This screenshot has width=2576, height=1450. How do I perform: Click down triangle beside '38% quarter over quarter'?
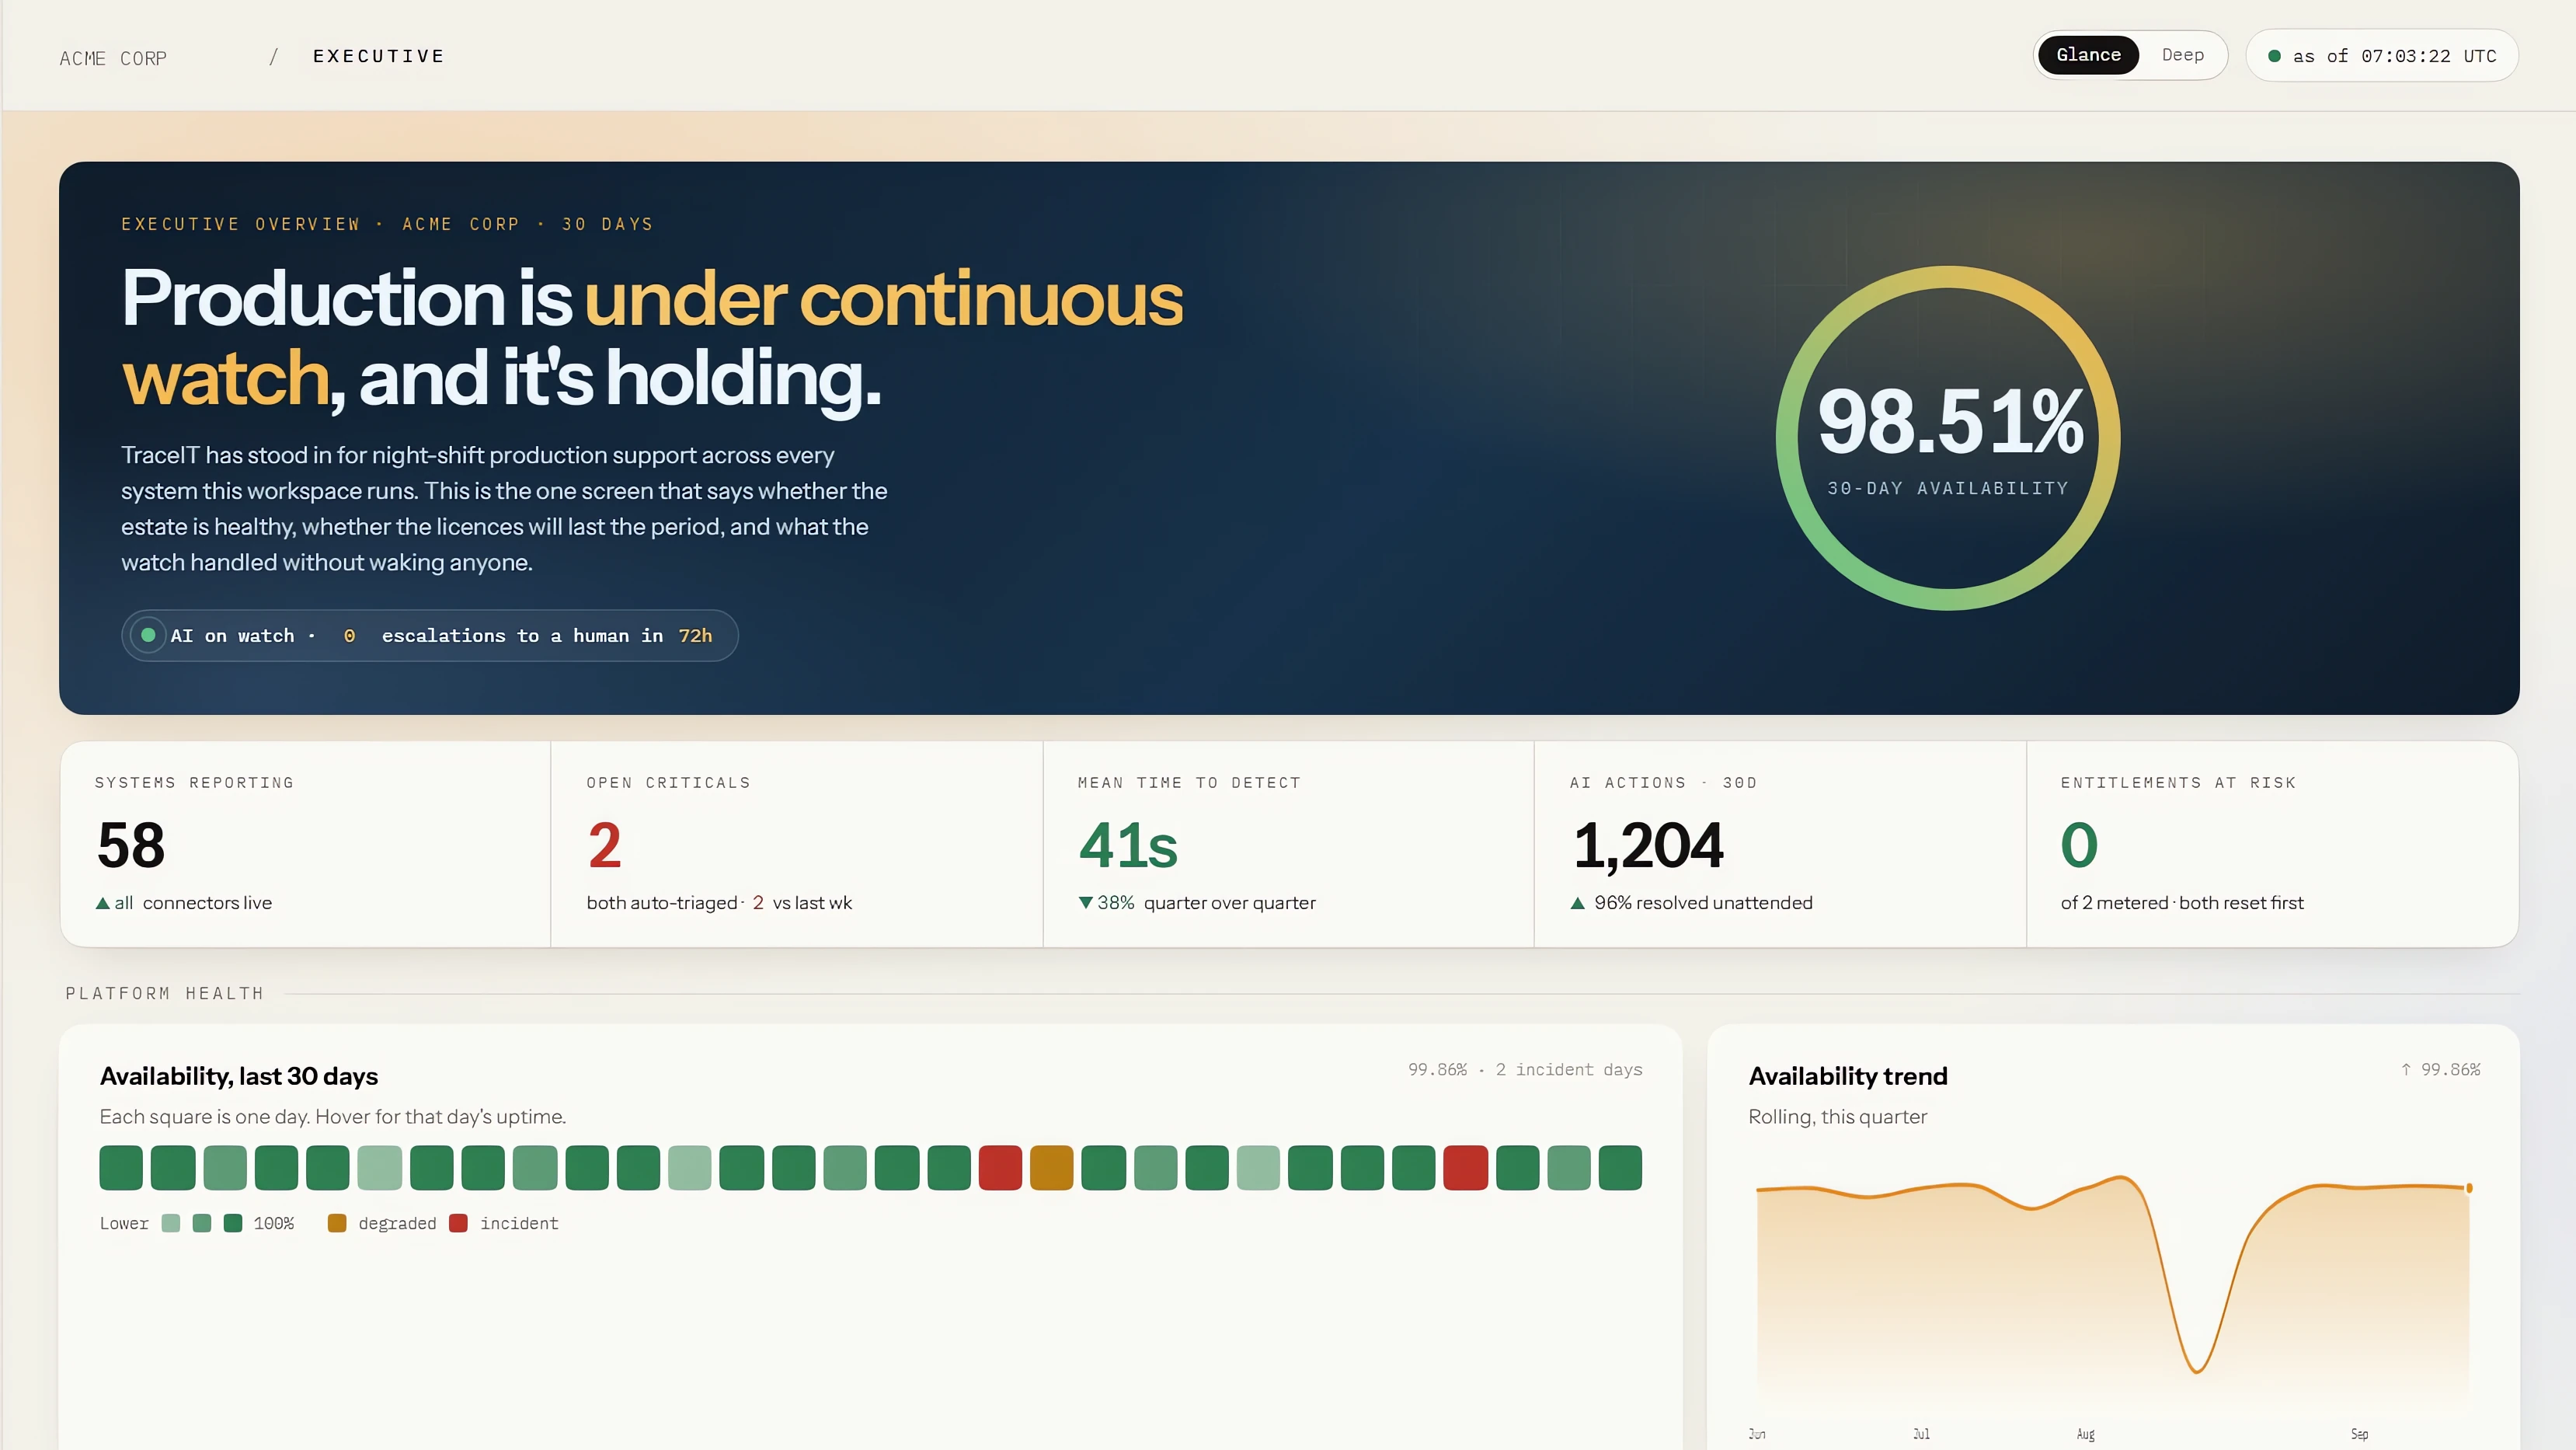[1086, 903]
